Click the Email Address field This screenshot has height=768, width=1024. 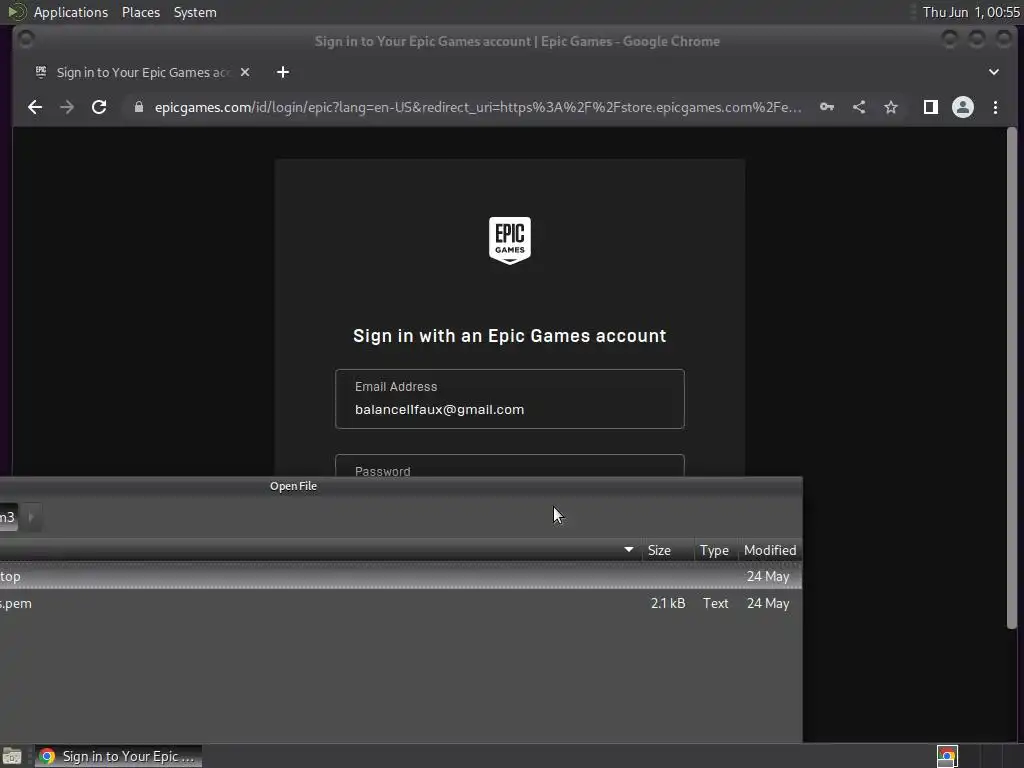tap(509, 399)
